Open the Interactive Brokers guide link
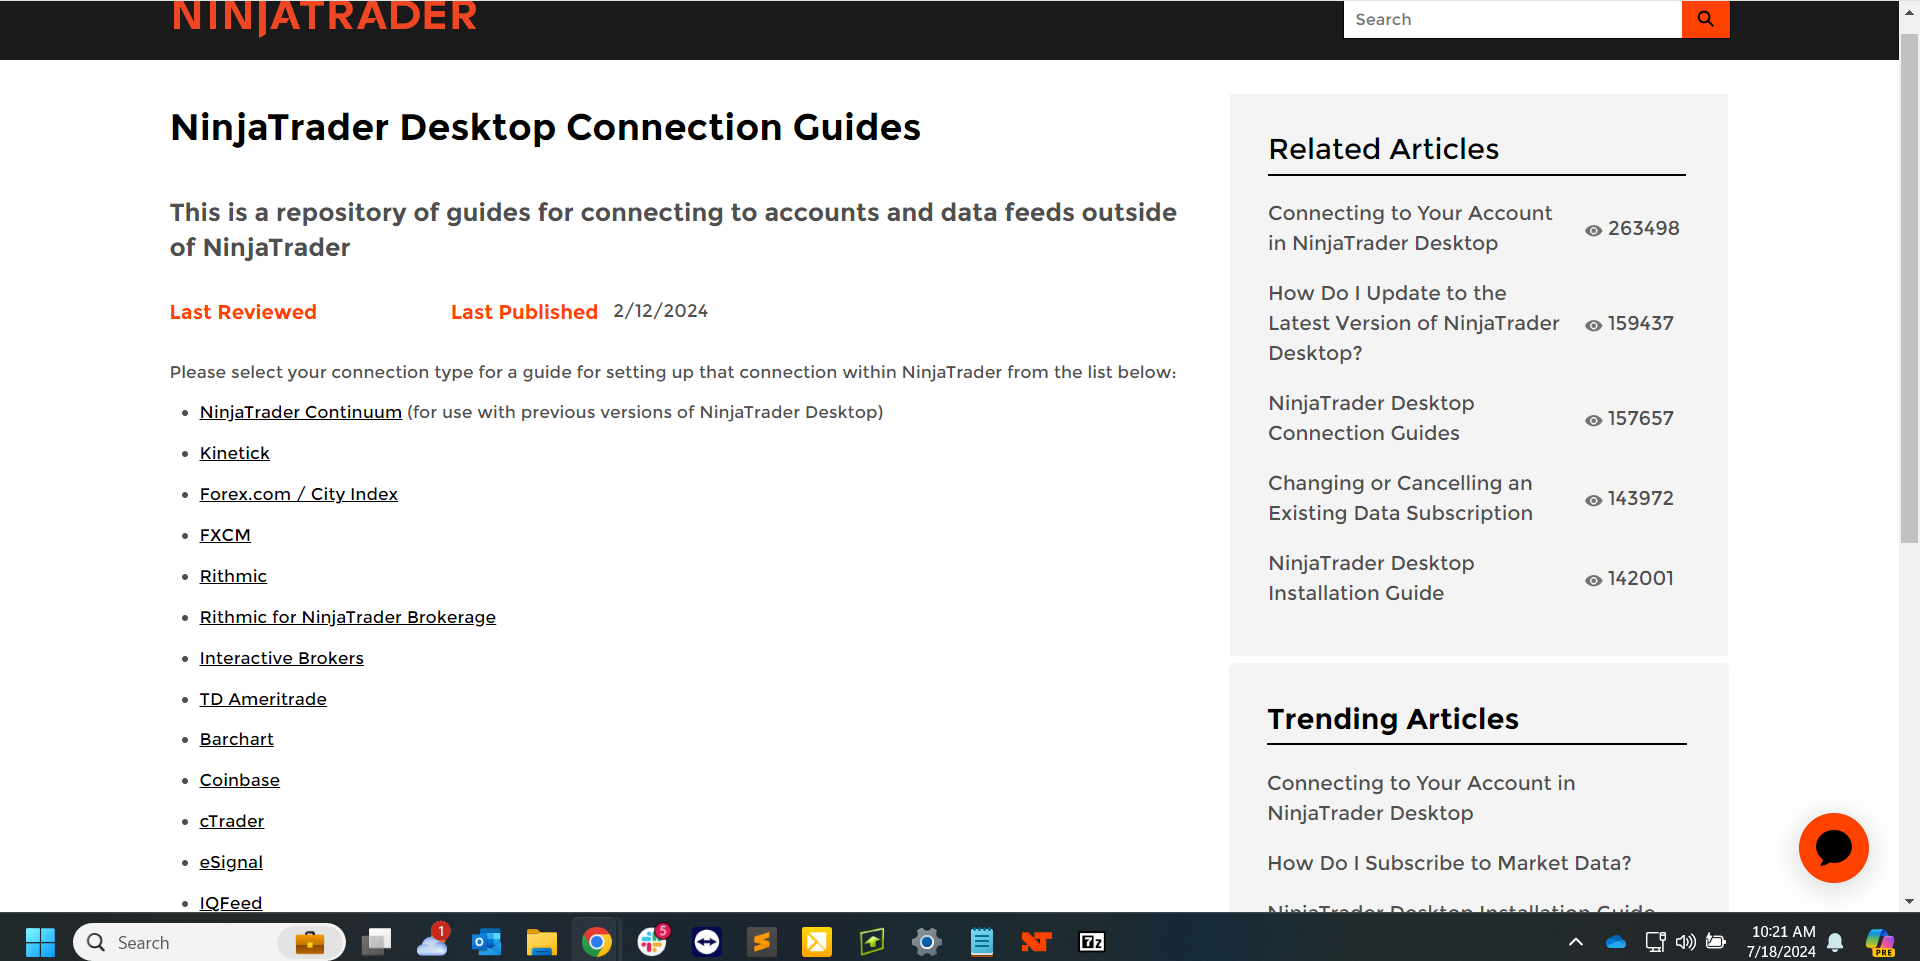 pos(281,658)
